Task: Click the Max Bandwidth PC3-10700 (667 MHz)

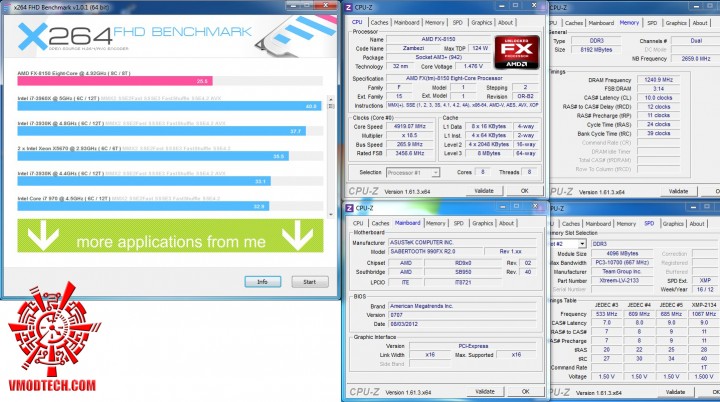Action: [x=622, y=263]
